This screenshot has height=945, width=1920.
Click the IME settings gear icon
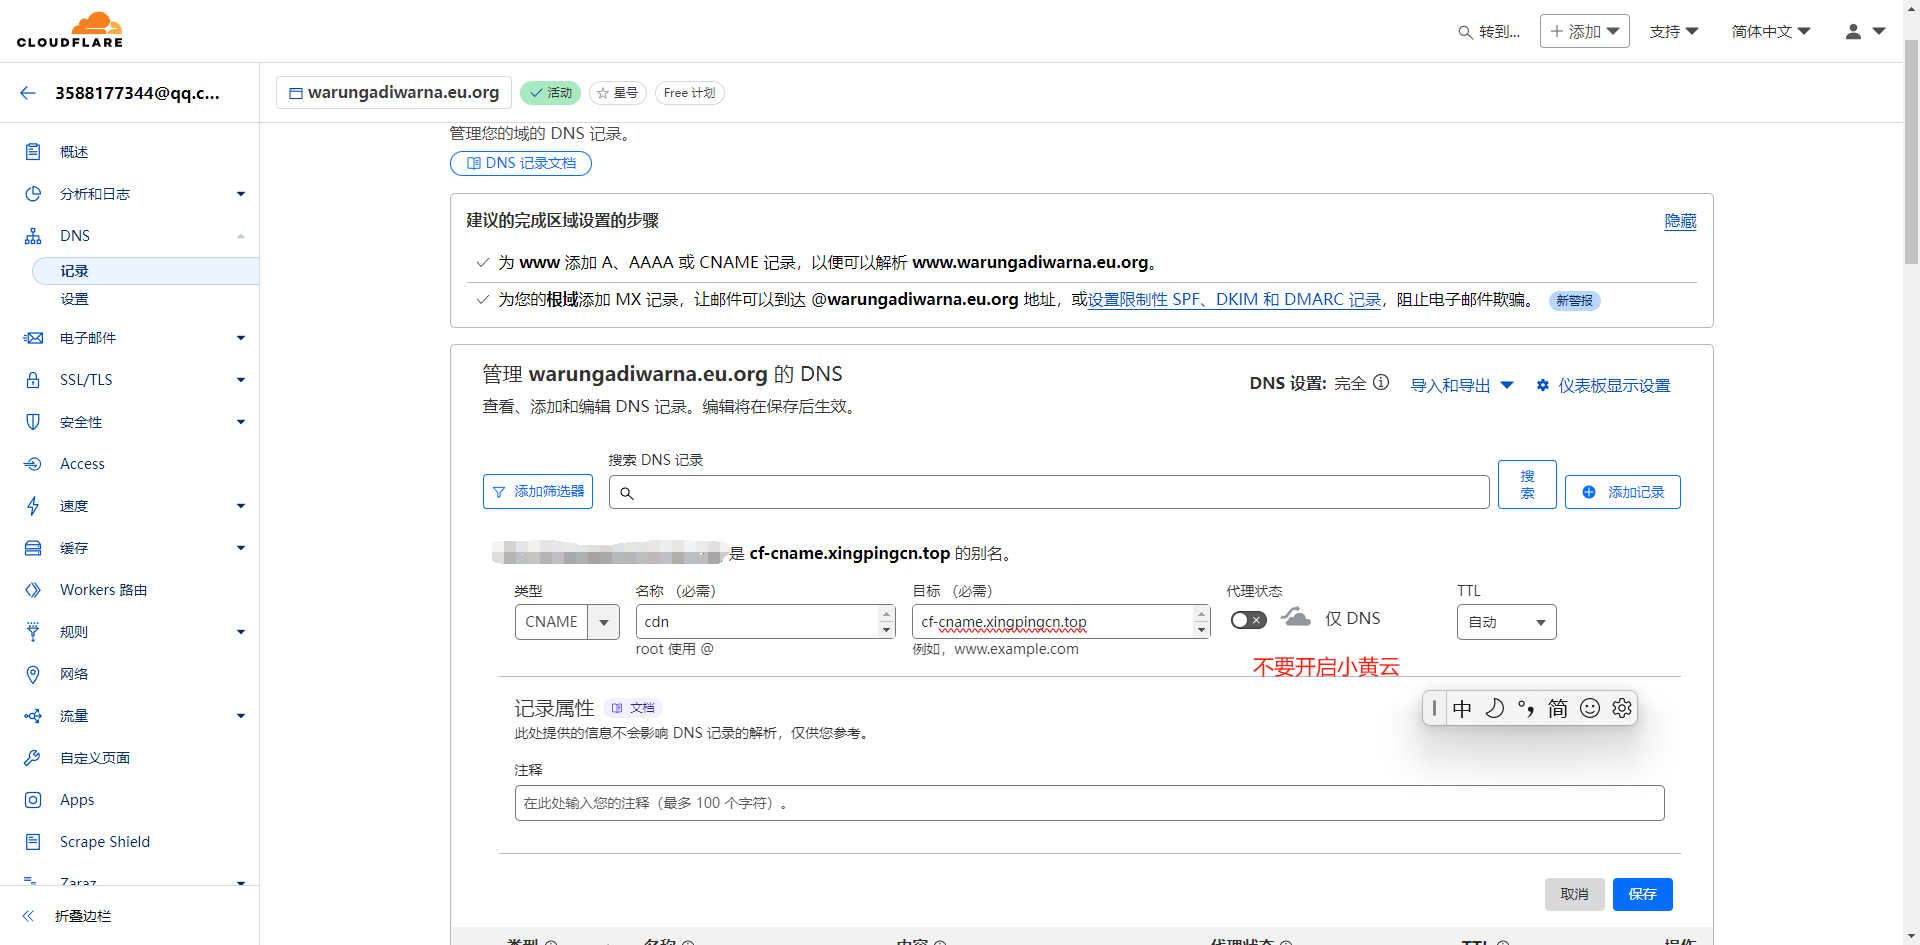pos(1622,708)
